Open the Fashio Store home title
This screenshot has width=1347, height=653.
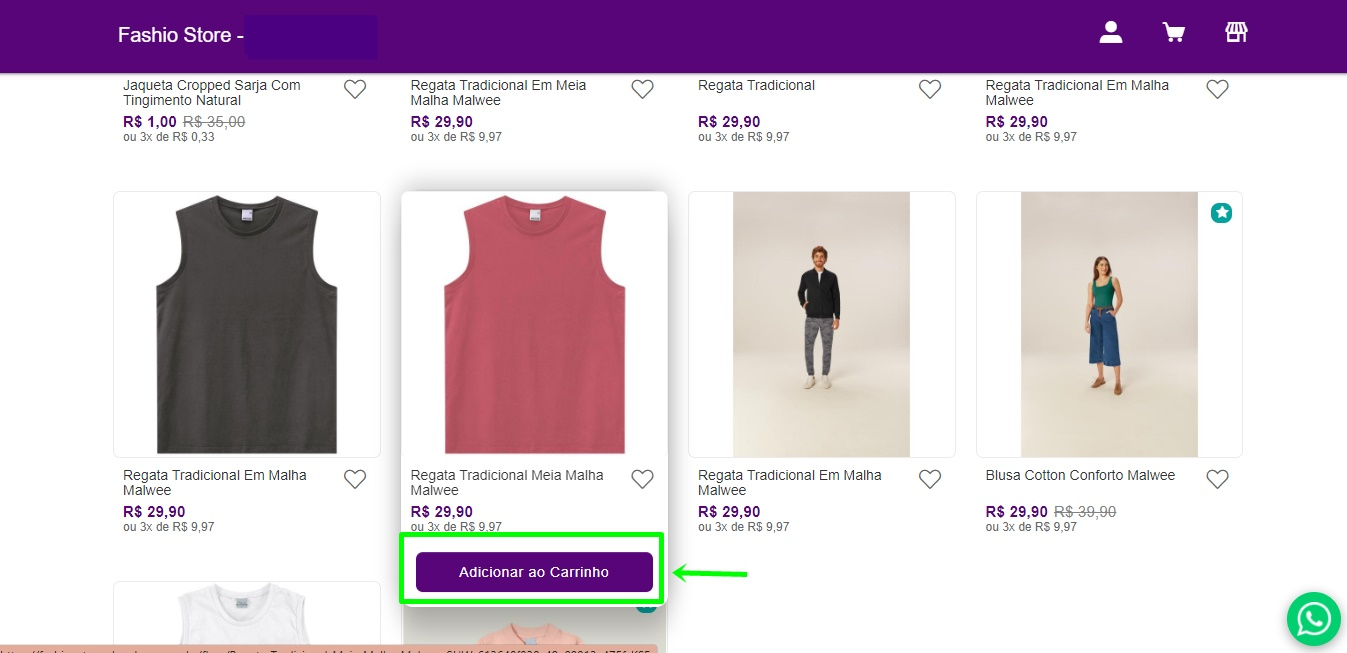coord(174,35)
